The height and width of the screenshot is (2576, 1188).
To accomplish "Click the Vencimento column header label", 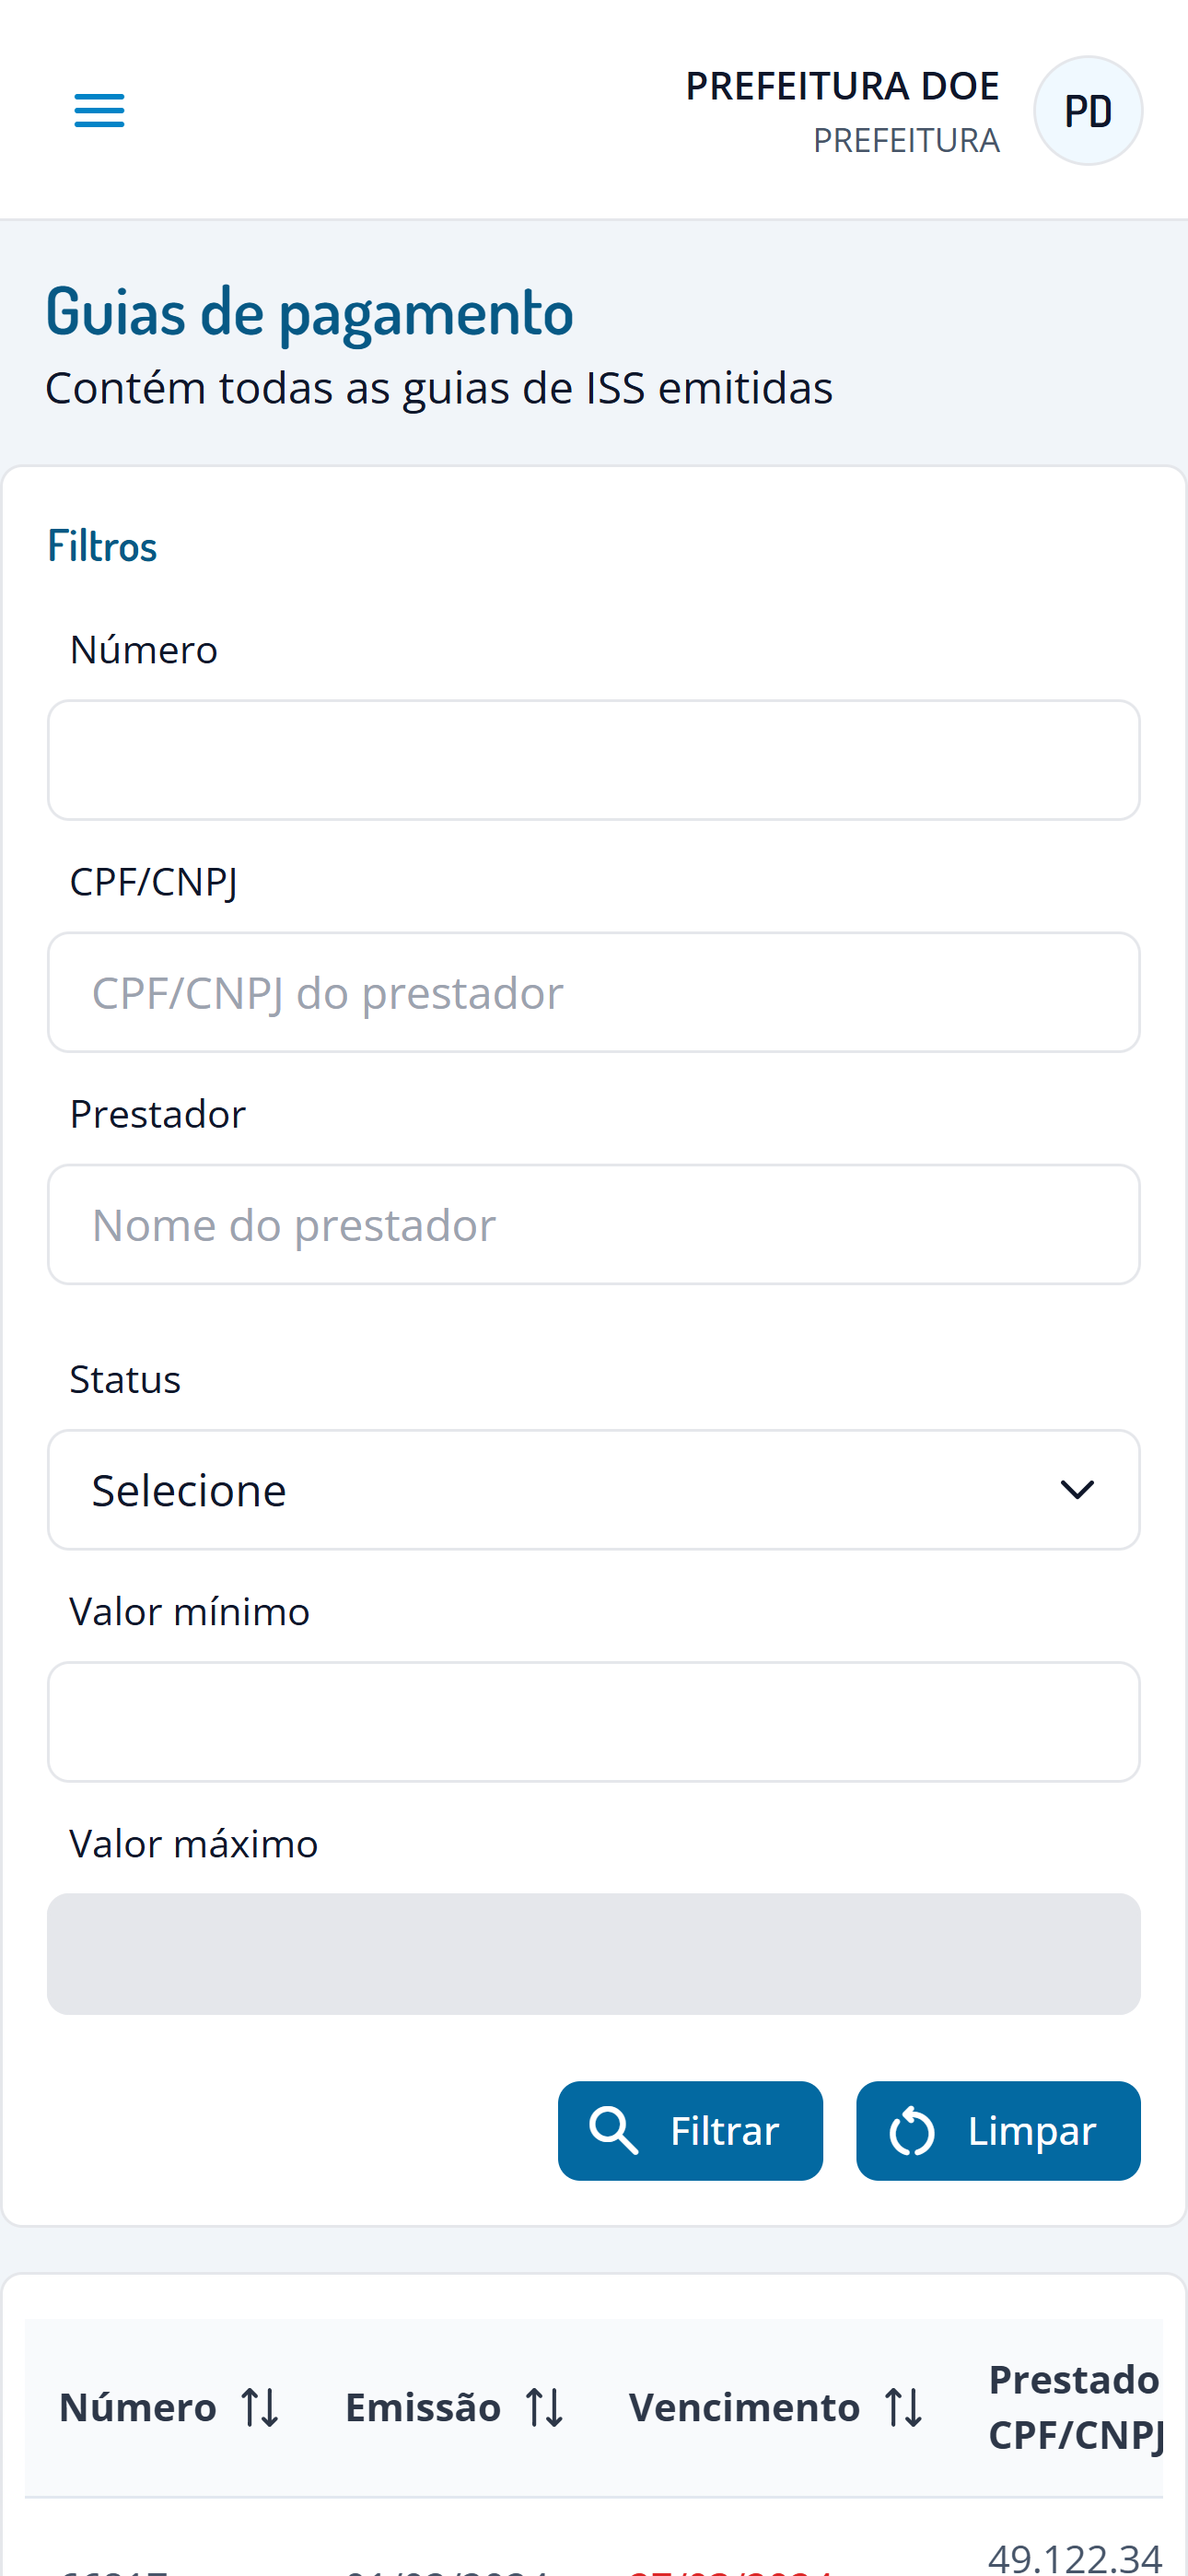I will click(744, 2407).
